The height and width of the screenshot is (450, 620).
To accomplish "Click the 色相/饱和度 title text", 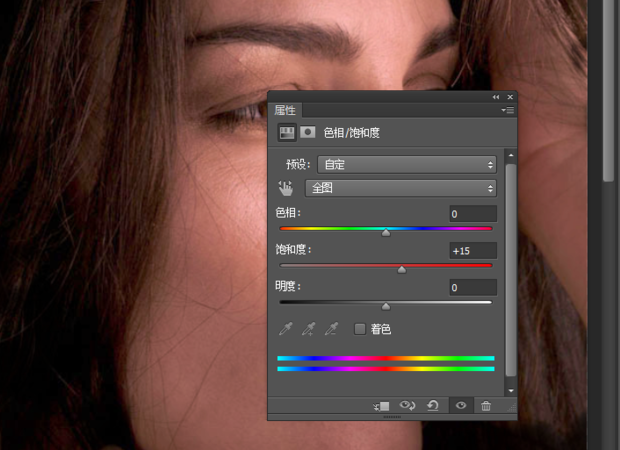I will (352, 133).
